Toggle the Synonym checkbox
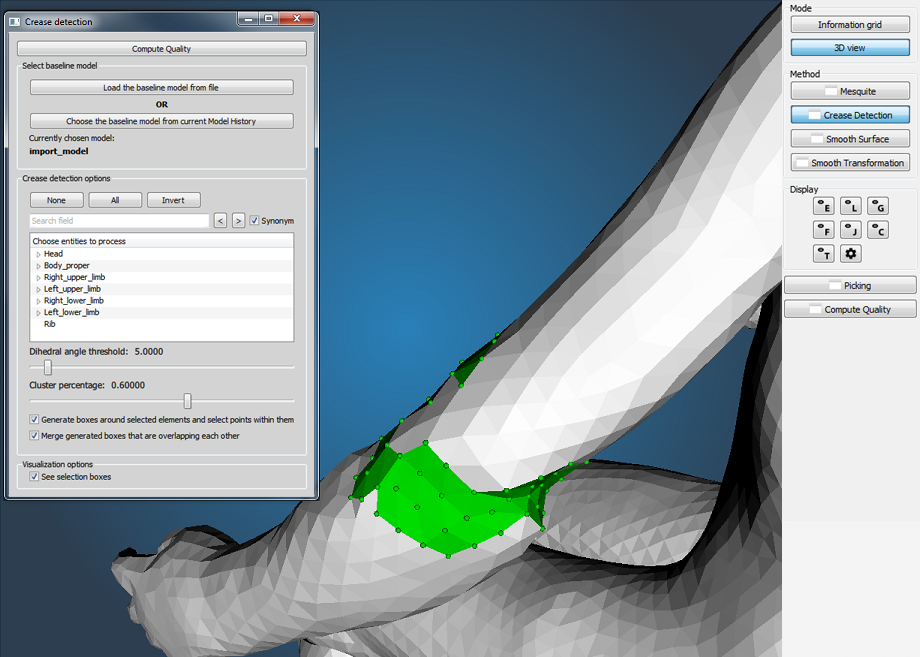 (254, 221)
